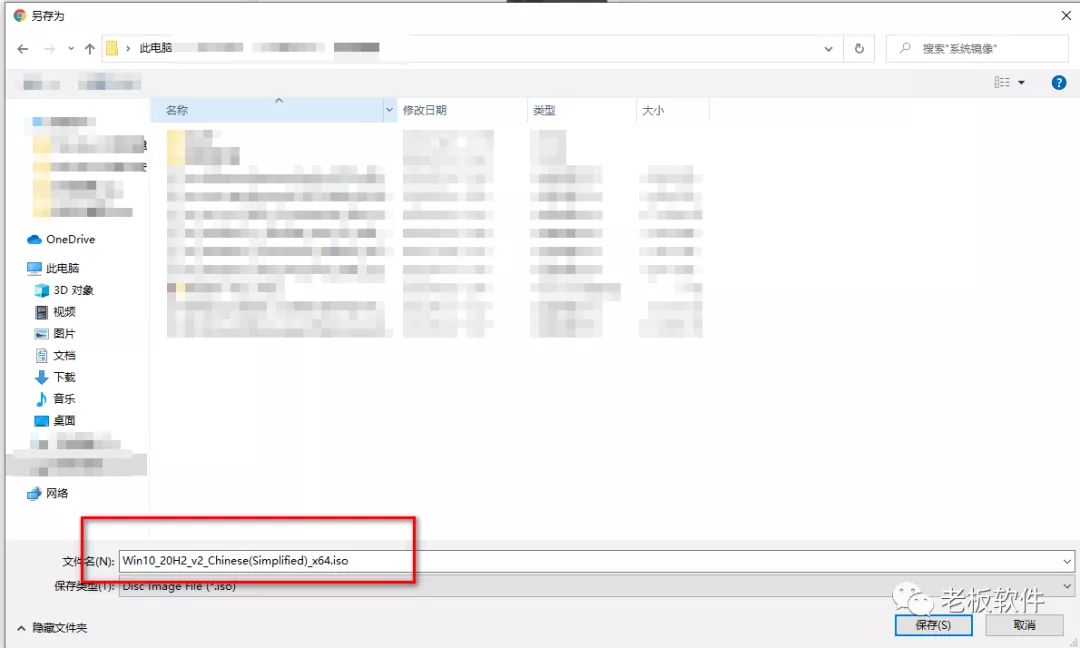1080x648 pixels.
Task: Click the 取消 button
Action: [x=1023, y=624]
